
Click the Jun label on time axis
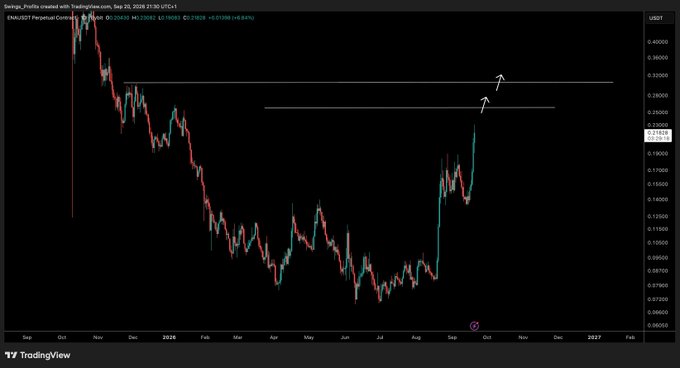point(345,337)
